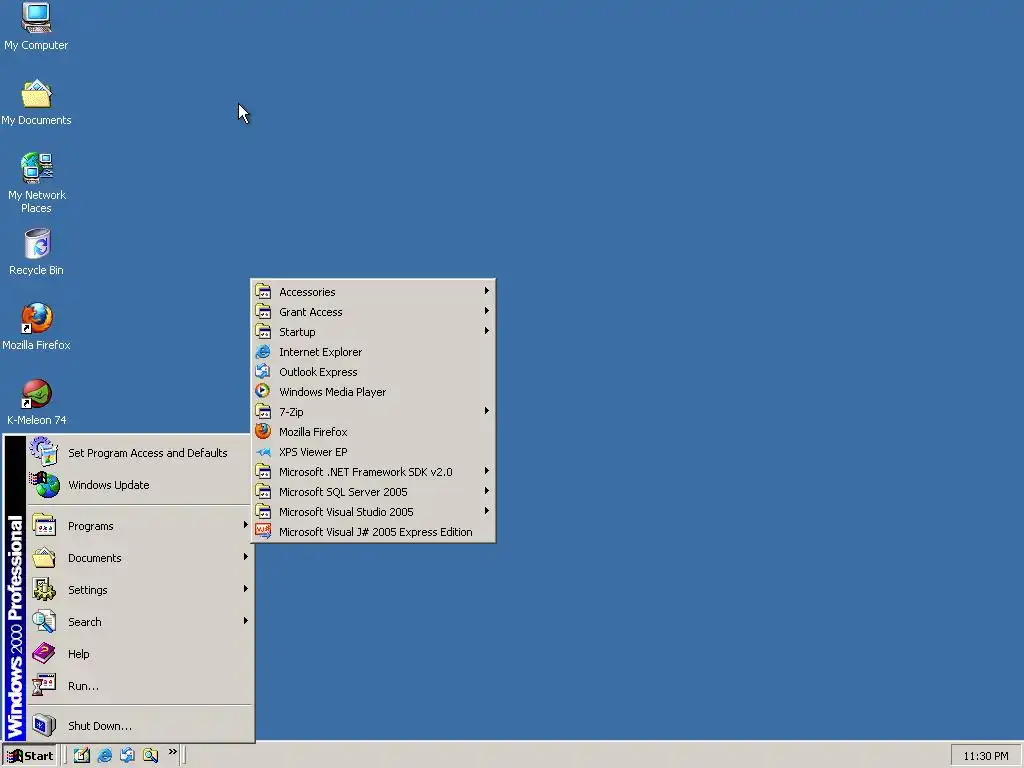Click the fourth quick launch icon with magnifier
The height and width of the screenshot is (768, 1024).
150,755
